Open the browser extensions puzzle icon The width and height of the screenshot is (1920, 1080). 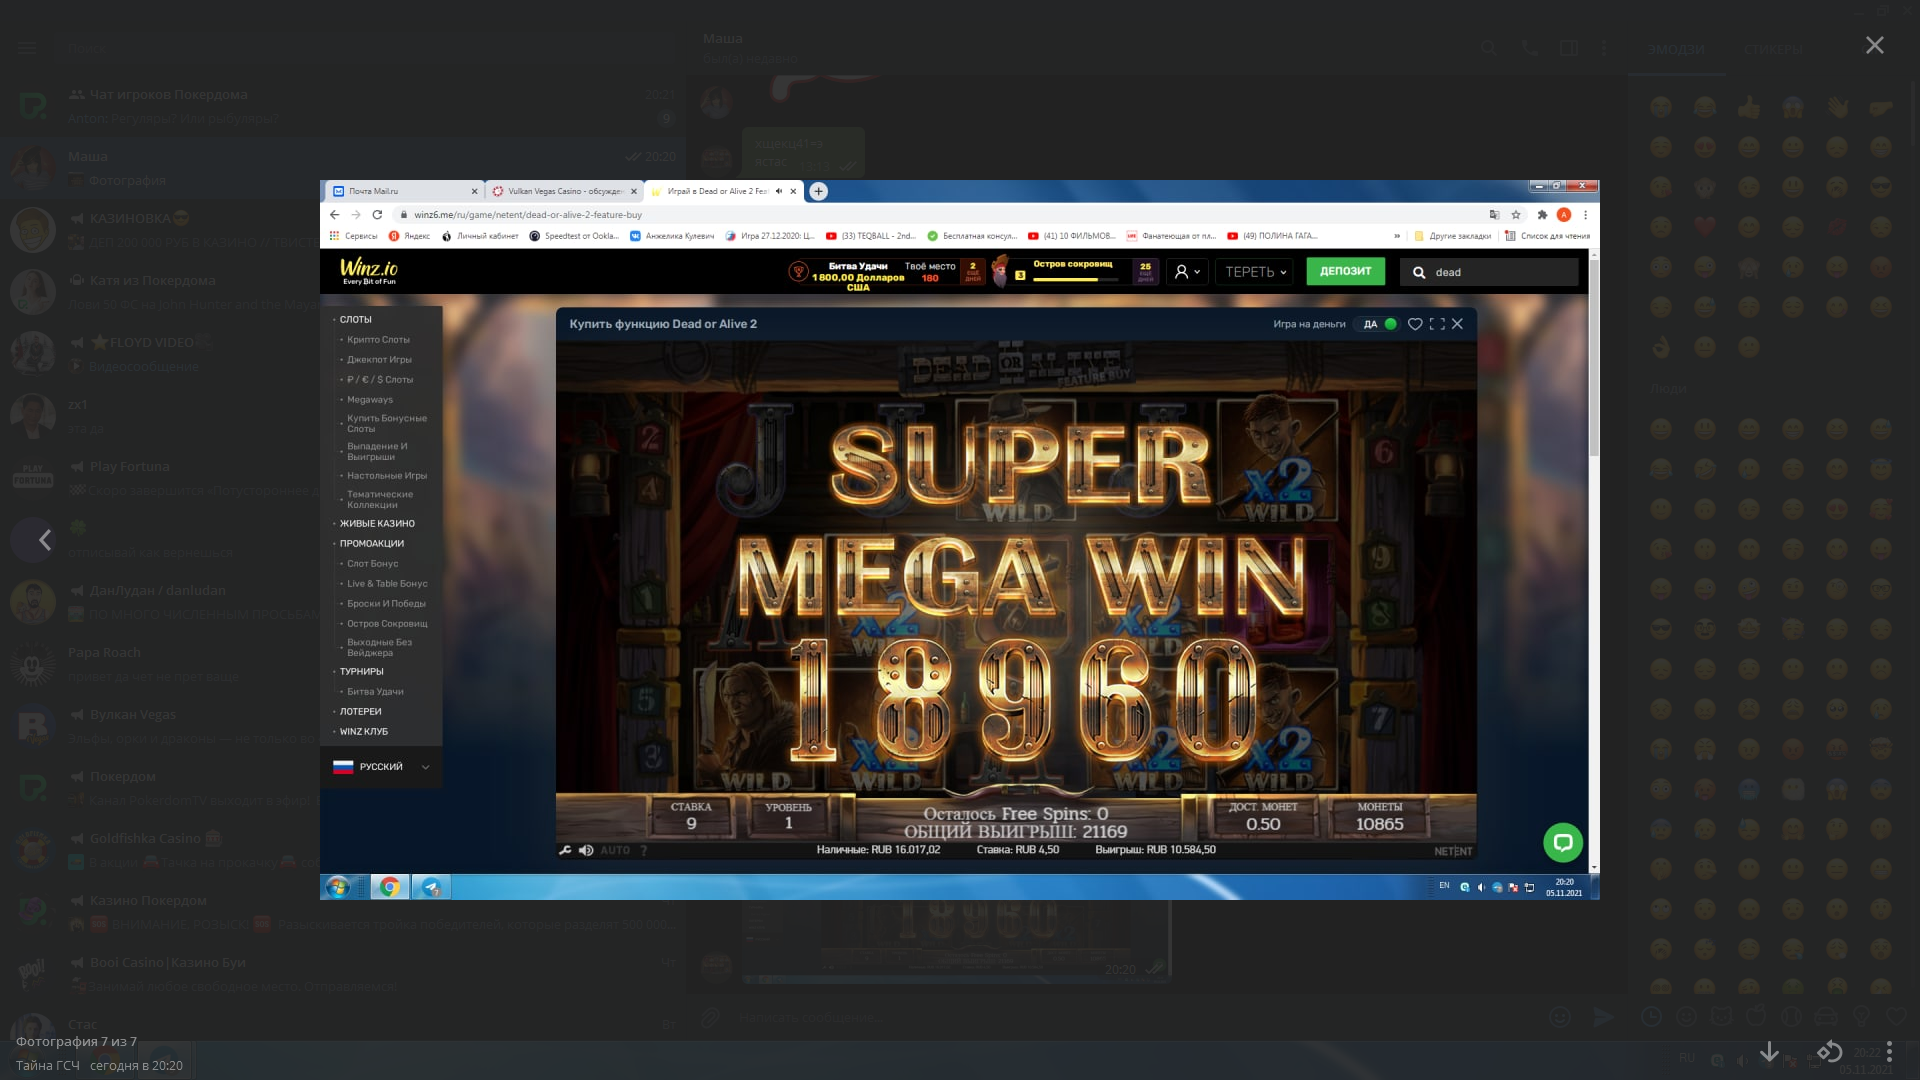[1542, 215]
